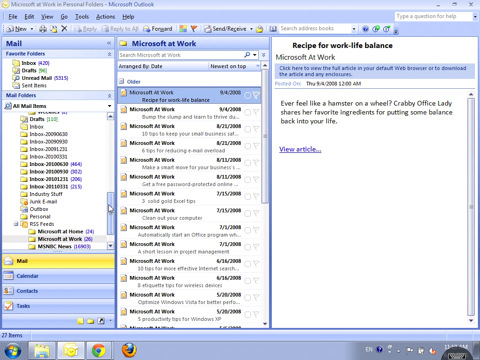Open the Tools menu
The image size is (480, 360).
82,17
